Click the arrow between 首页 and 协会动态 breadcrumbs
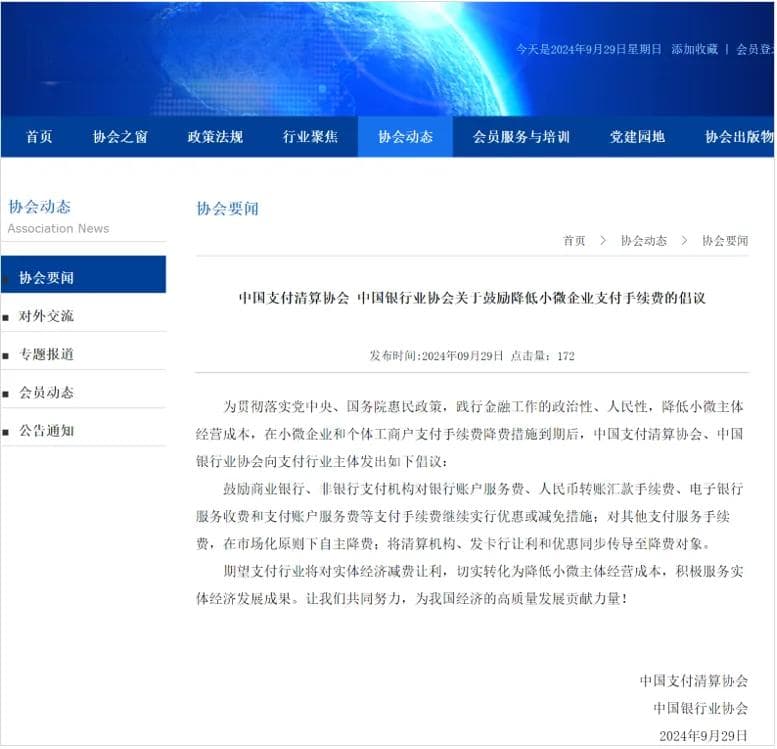 [x=603, y=241]
